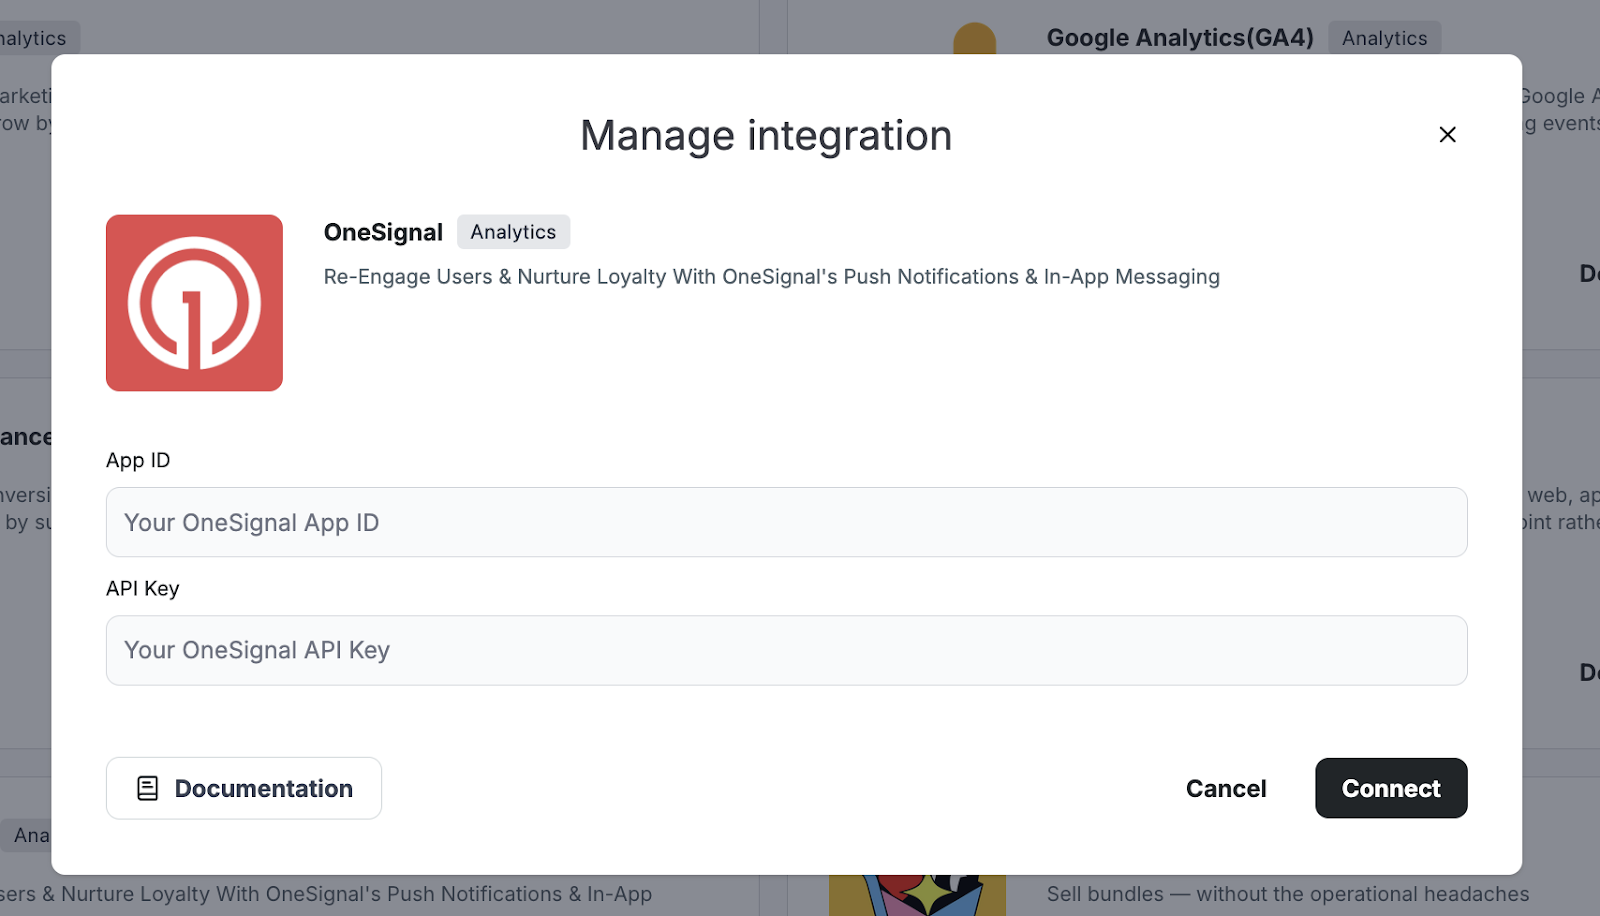Select the Re-Engage Users description in dialog
This screenshot has width=1600, height=916.
pyautogui.click(x=771, y=277)
